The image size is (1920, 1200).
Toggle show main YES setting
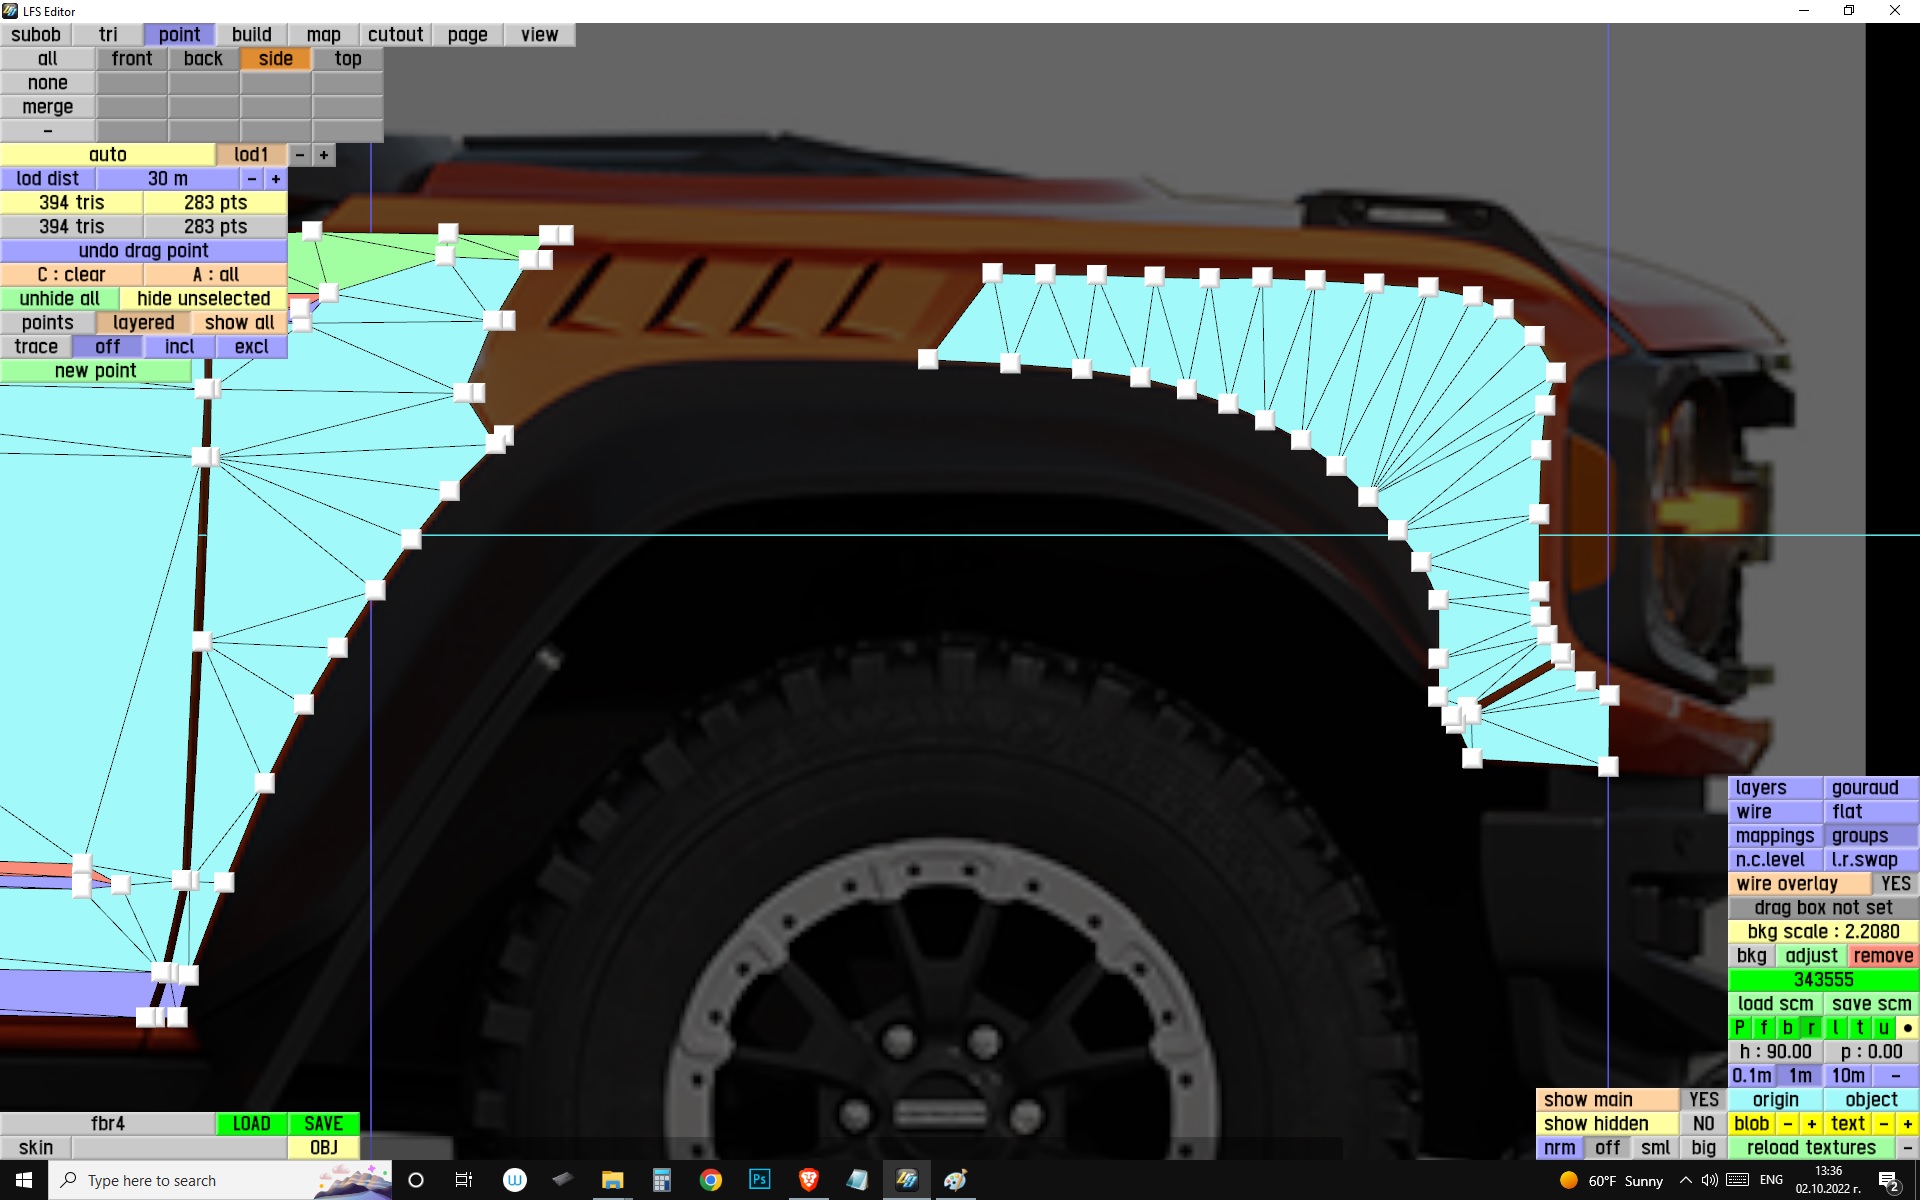[1703, 1100]
